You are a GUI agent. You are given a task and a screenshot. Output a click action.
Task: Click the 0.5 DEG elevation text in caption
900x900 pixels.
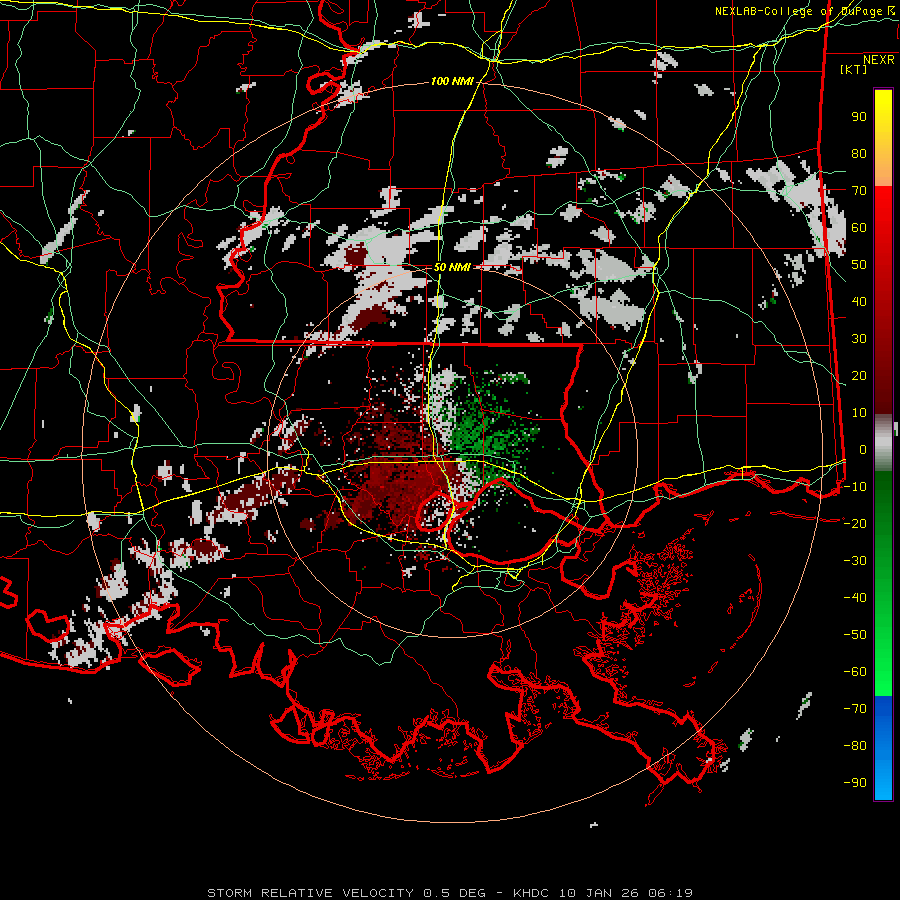(454, 893)
